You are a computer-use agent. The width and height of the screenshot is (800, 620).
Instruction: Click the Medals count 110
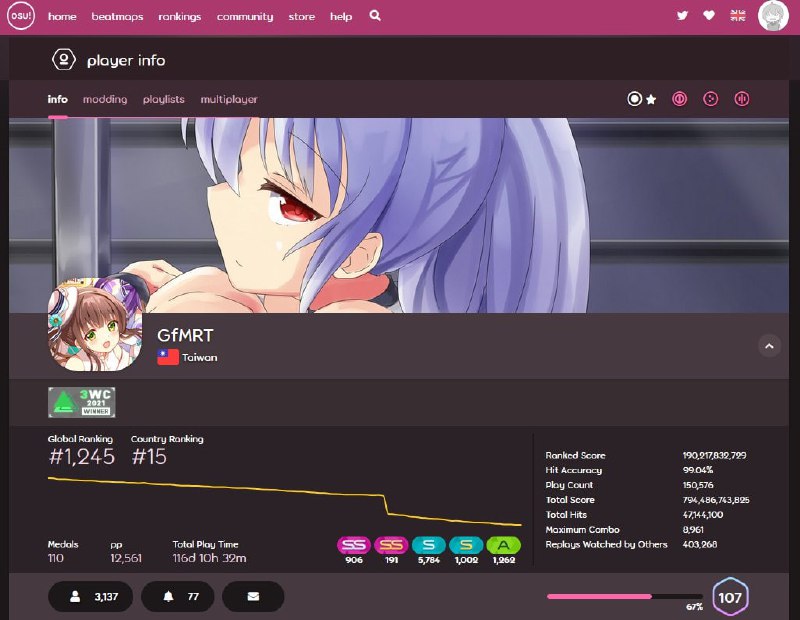tap(56, 558)
